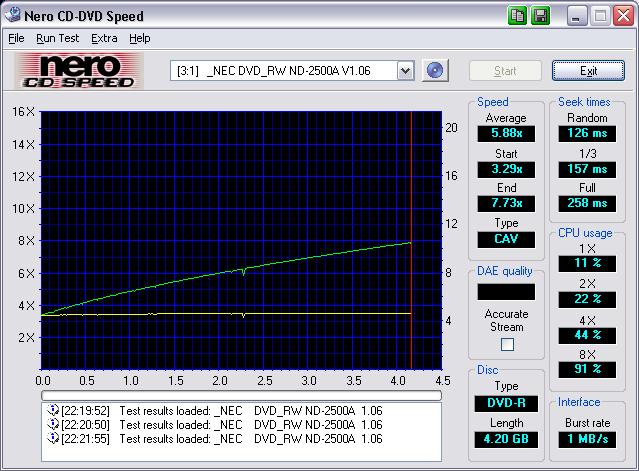639x471 pixels.
Task: Click the 2X CPU usage value 22 %
Action: point(587,299)
